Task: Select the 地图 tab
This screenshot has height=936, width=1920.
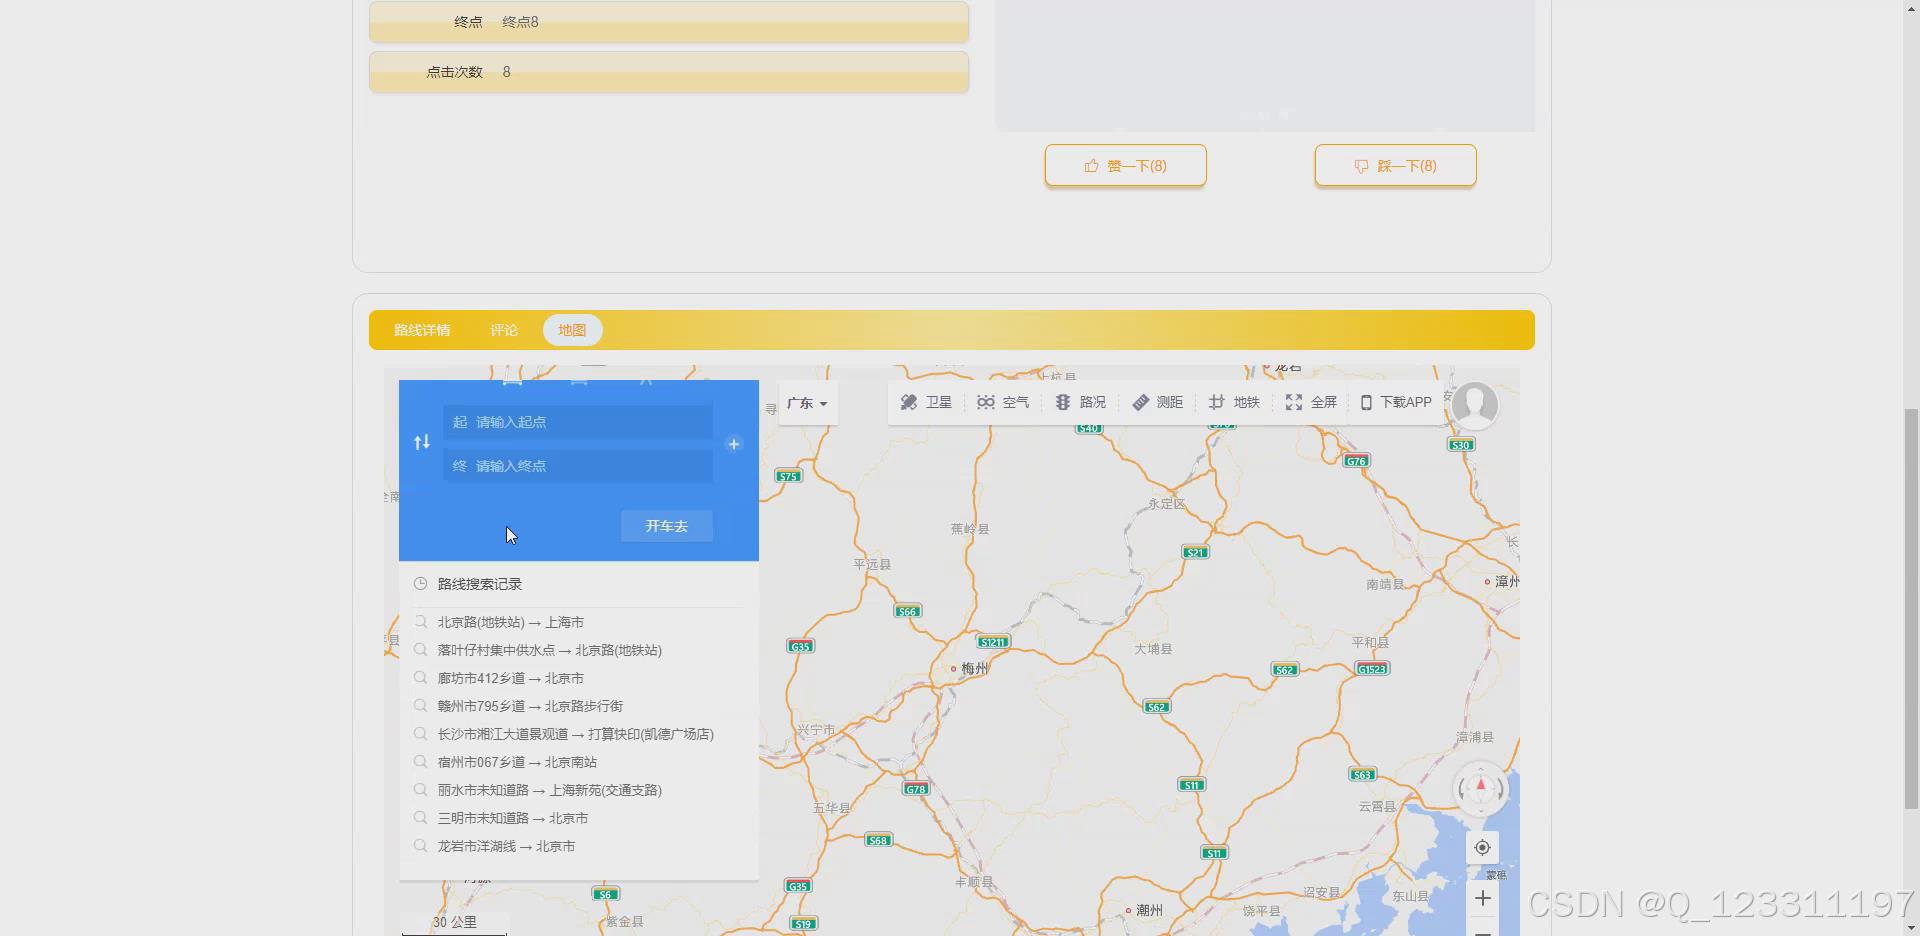Action: [x=572, y=330]
